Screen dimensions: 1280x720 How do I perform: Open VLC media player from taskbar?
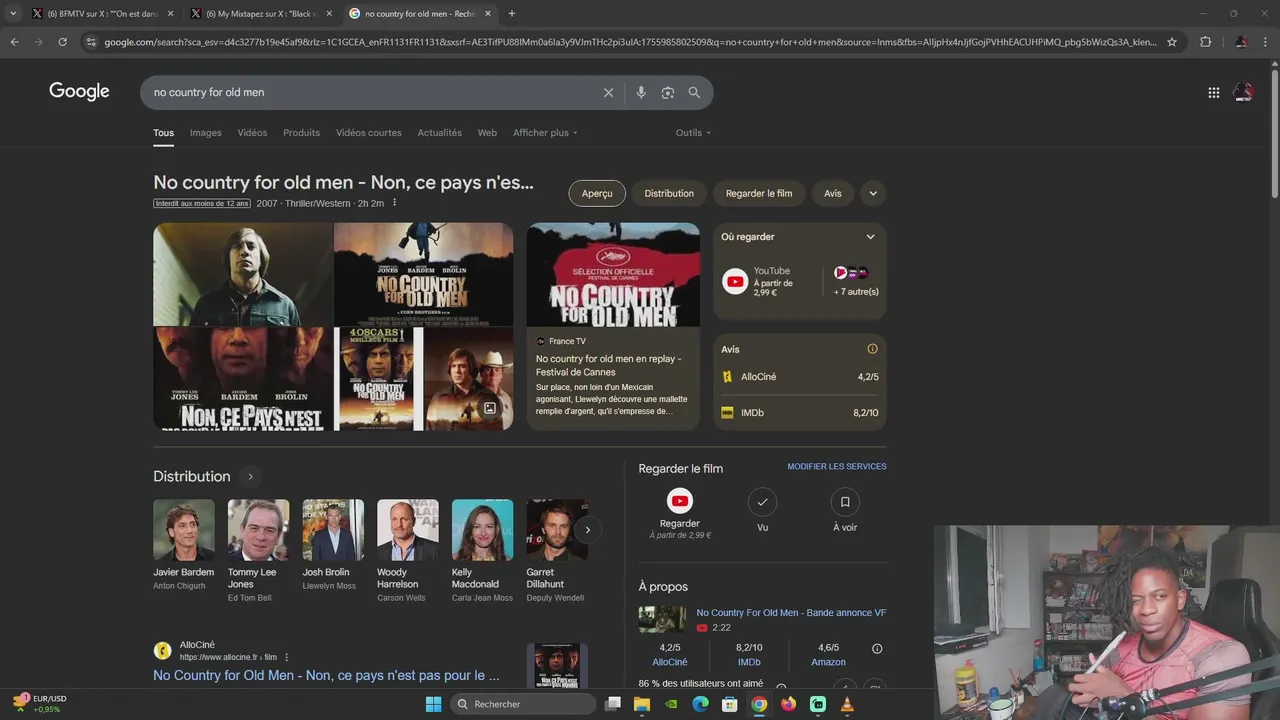[x=847, y=704]
